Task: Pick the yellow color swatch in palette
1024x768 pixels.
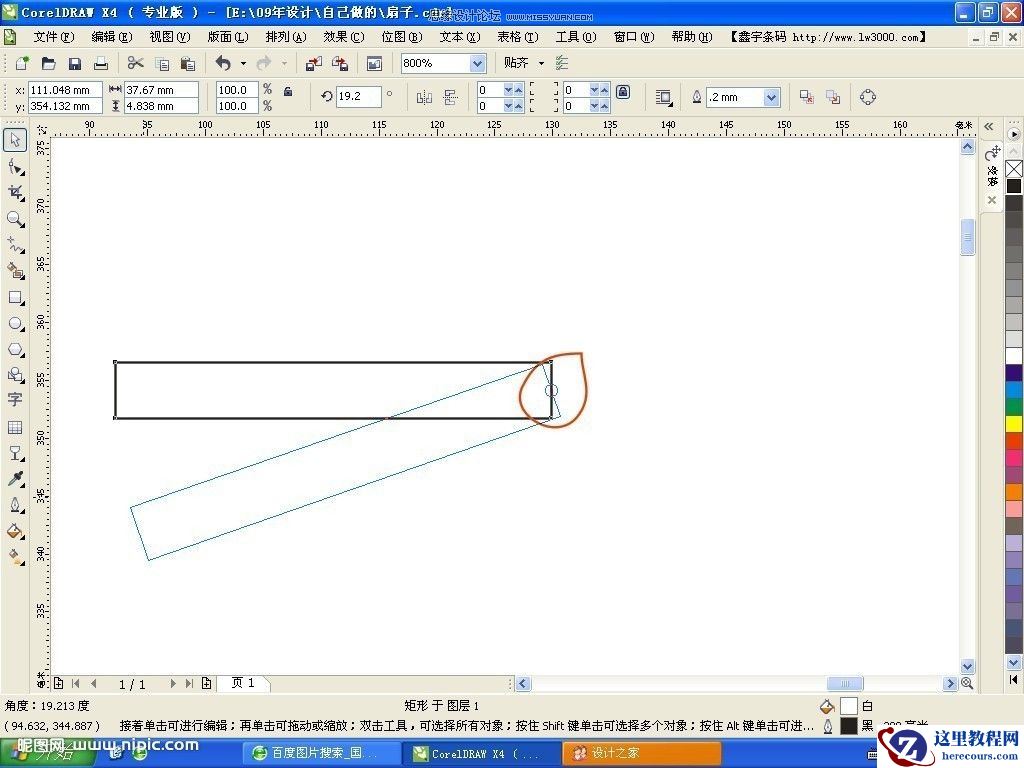Action: point(1014,424)
